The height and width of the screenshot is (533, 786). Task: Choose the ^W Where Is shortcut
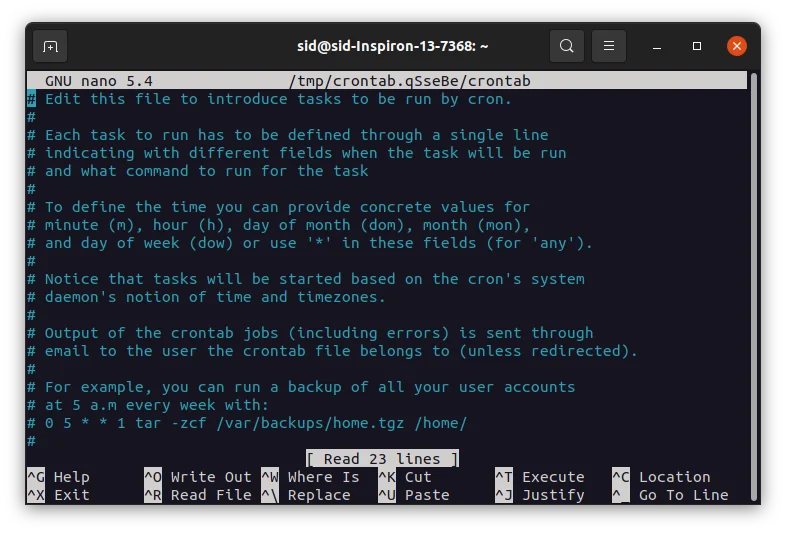[x=310, y=477]
